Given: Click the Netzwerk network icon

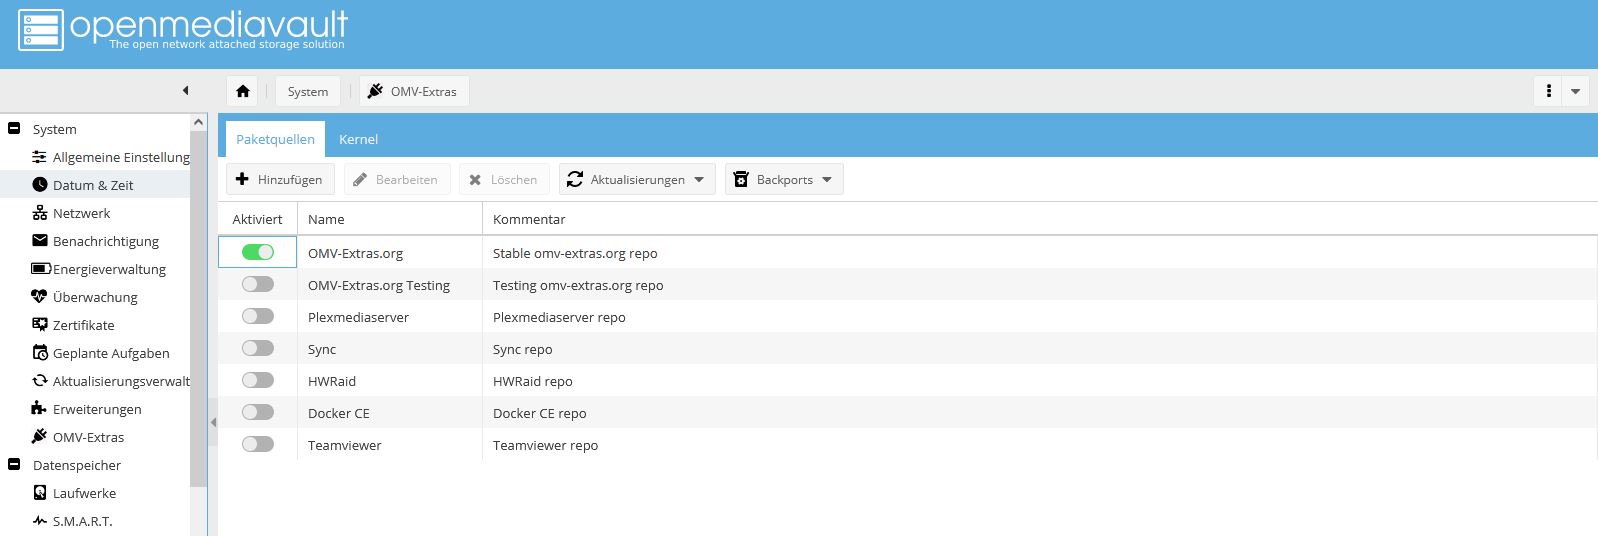Looking at the screenshot, I should [40, 213].
